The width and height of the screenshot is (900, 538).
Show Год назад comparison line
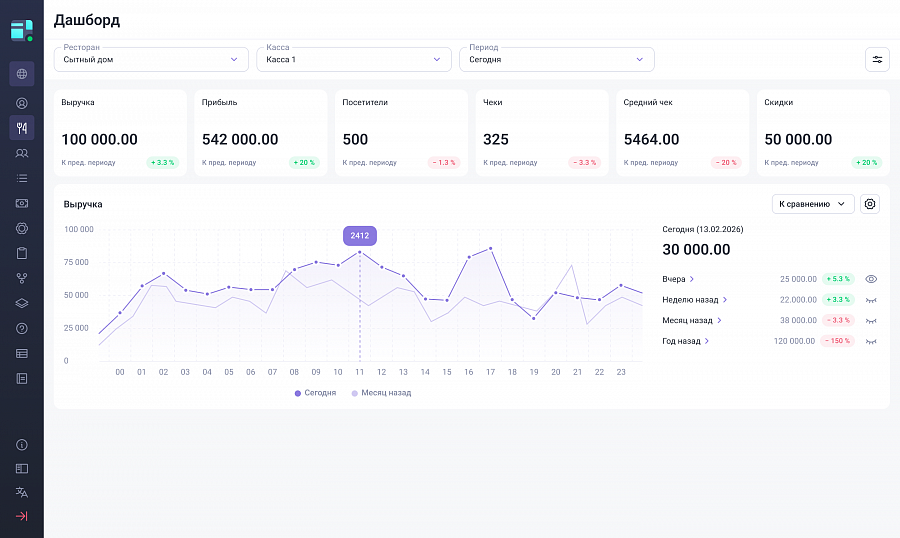click(x=871, y=341)
